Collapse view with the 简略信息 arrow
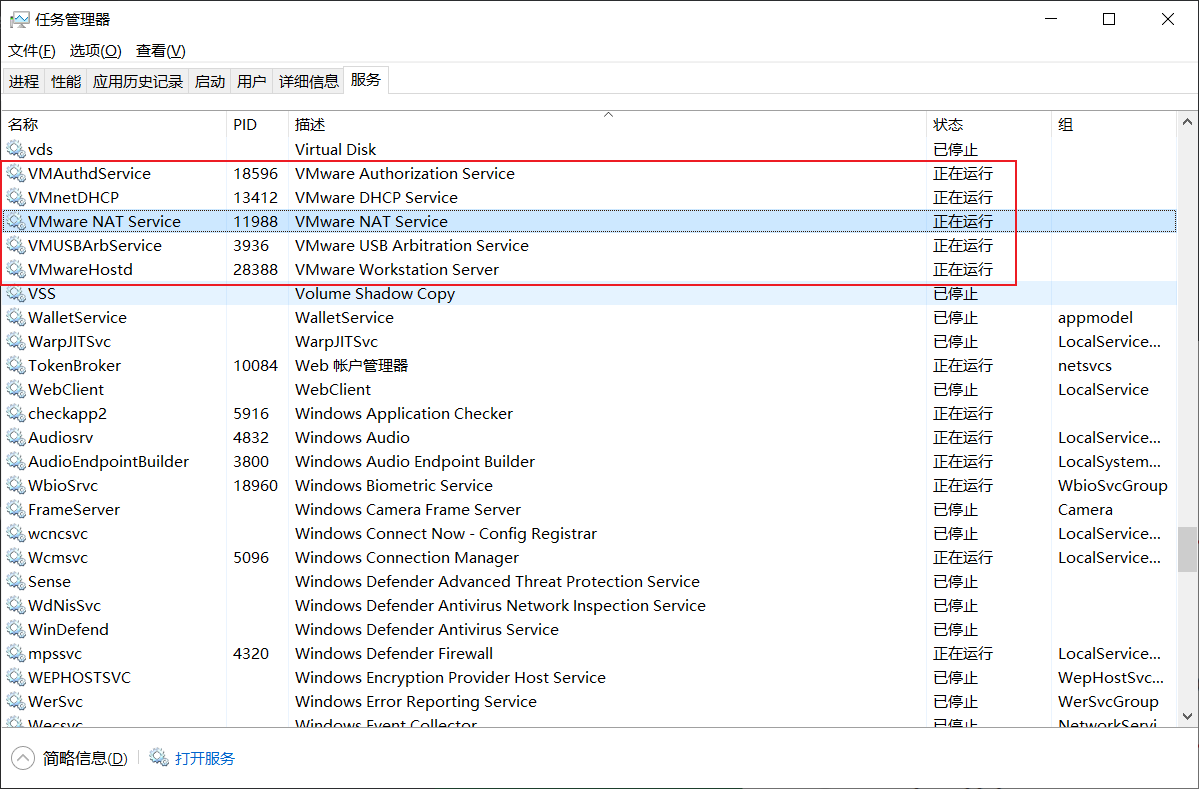1199x789 pixels. [23, 758]
